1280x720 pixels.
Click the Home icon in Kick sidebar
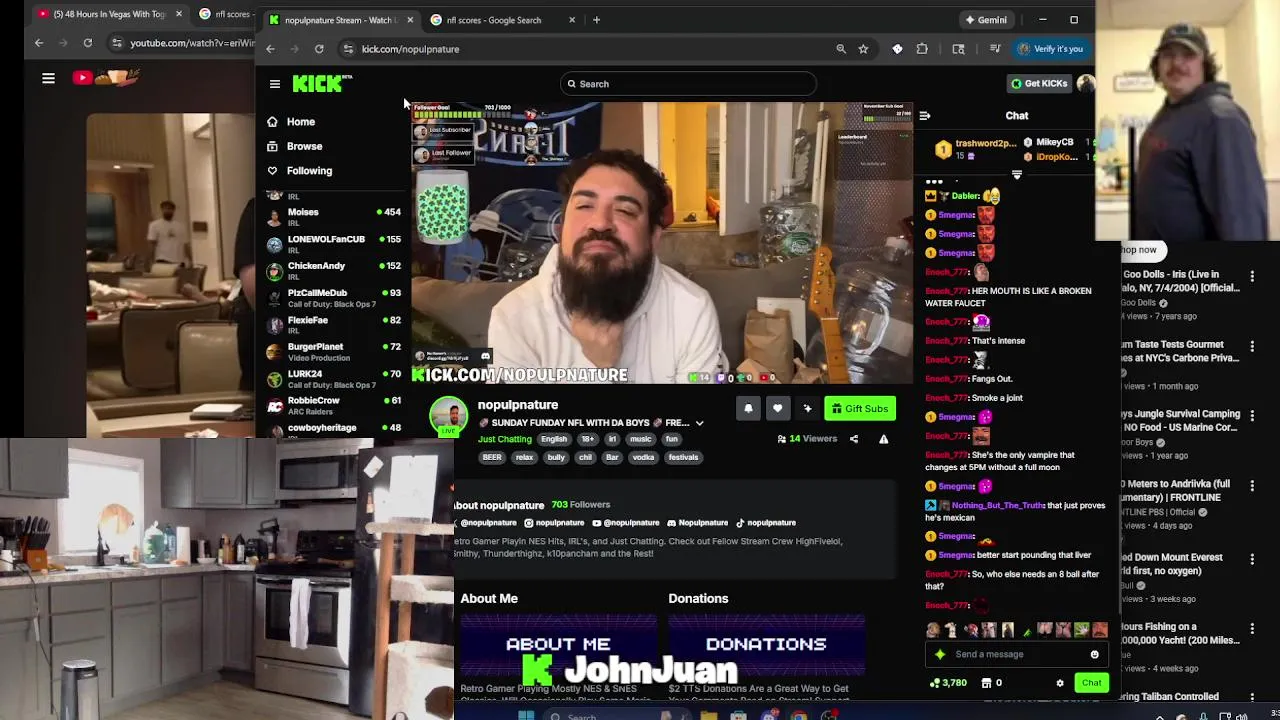tap(272, 122)
